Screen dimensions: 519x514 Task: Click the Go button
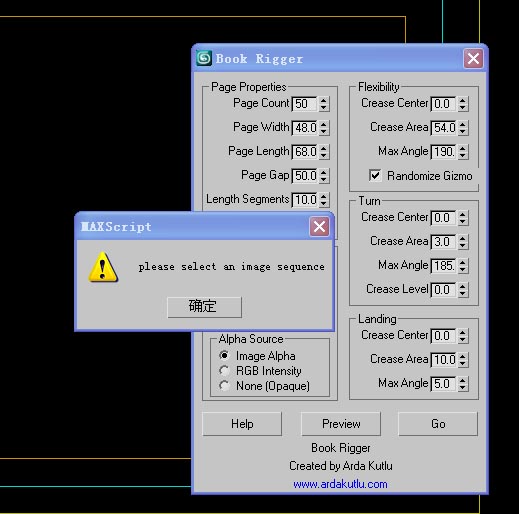[438, 424]
